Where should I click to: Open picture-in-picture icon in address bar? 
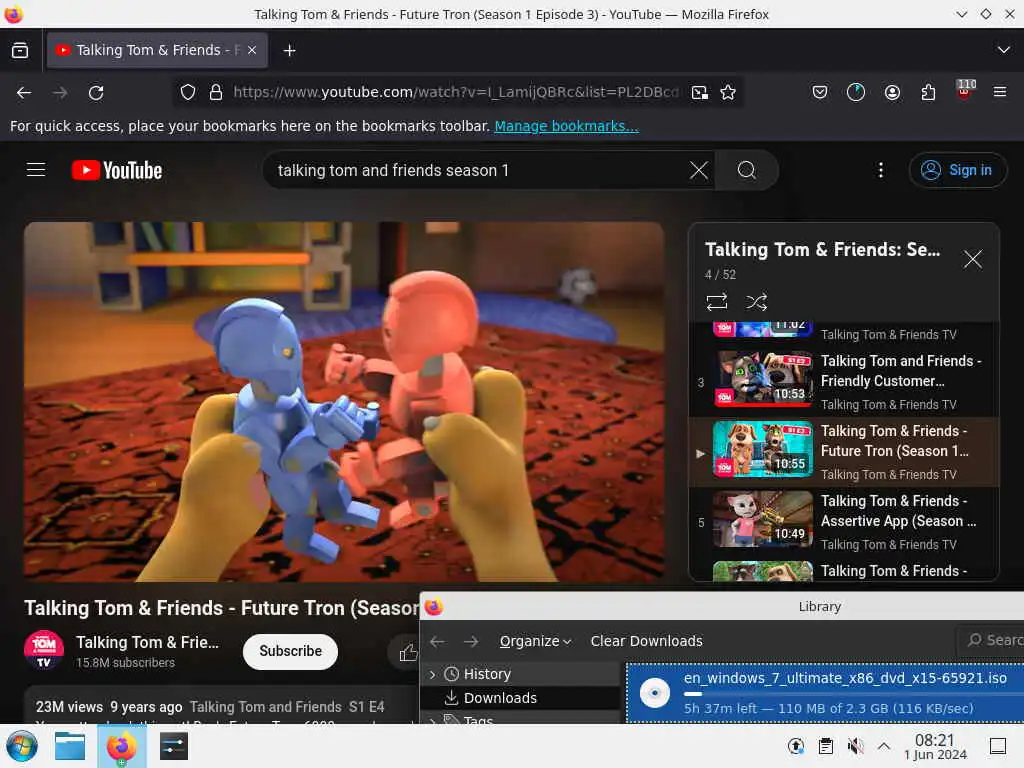(x=699, y=93)
